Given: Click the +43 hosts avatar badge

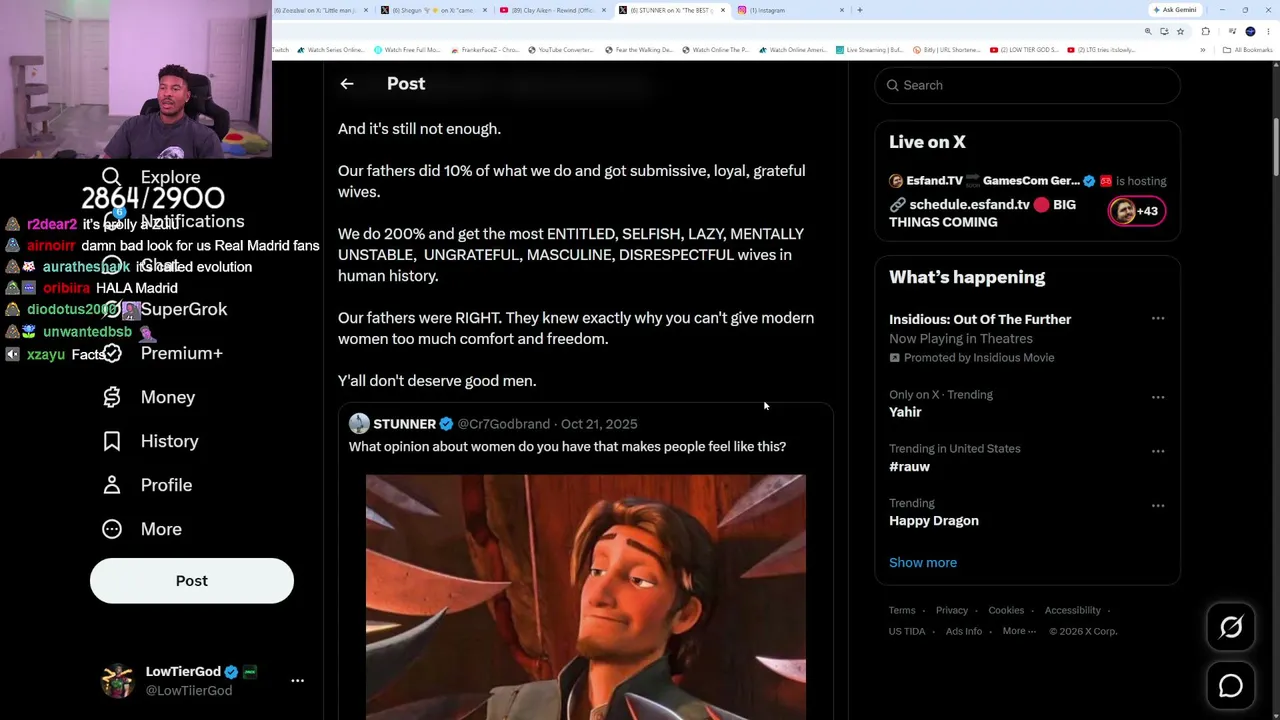Looking at the screenshot, I should [x=1137, y=211].
